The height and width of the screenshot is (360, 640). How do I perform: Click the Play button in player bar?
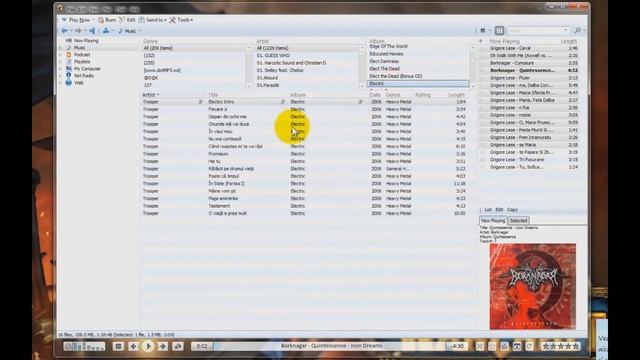click(x=148, y=346)
